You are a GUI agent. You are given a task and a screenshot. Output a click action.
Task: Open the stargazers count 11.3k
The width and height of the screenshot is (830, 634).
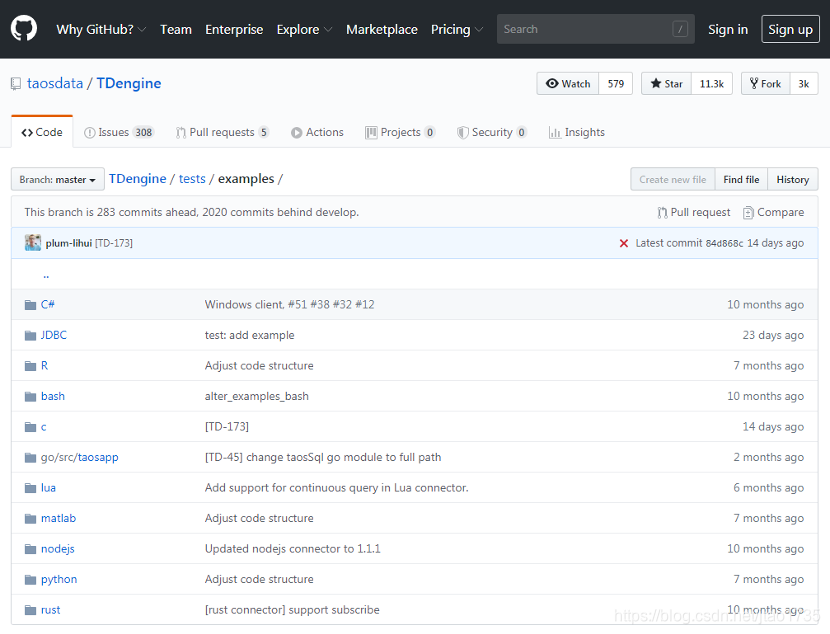pos(711,84)
